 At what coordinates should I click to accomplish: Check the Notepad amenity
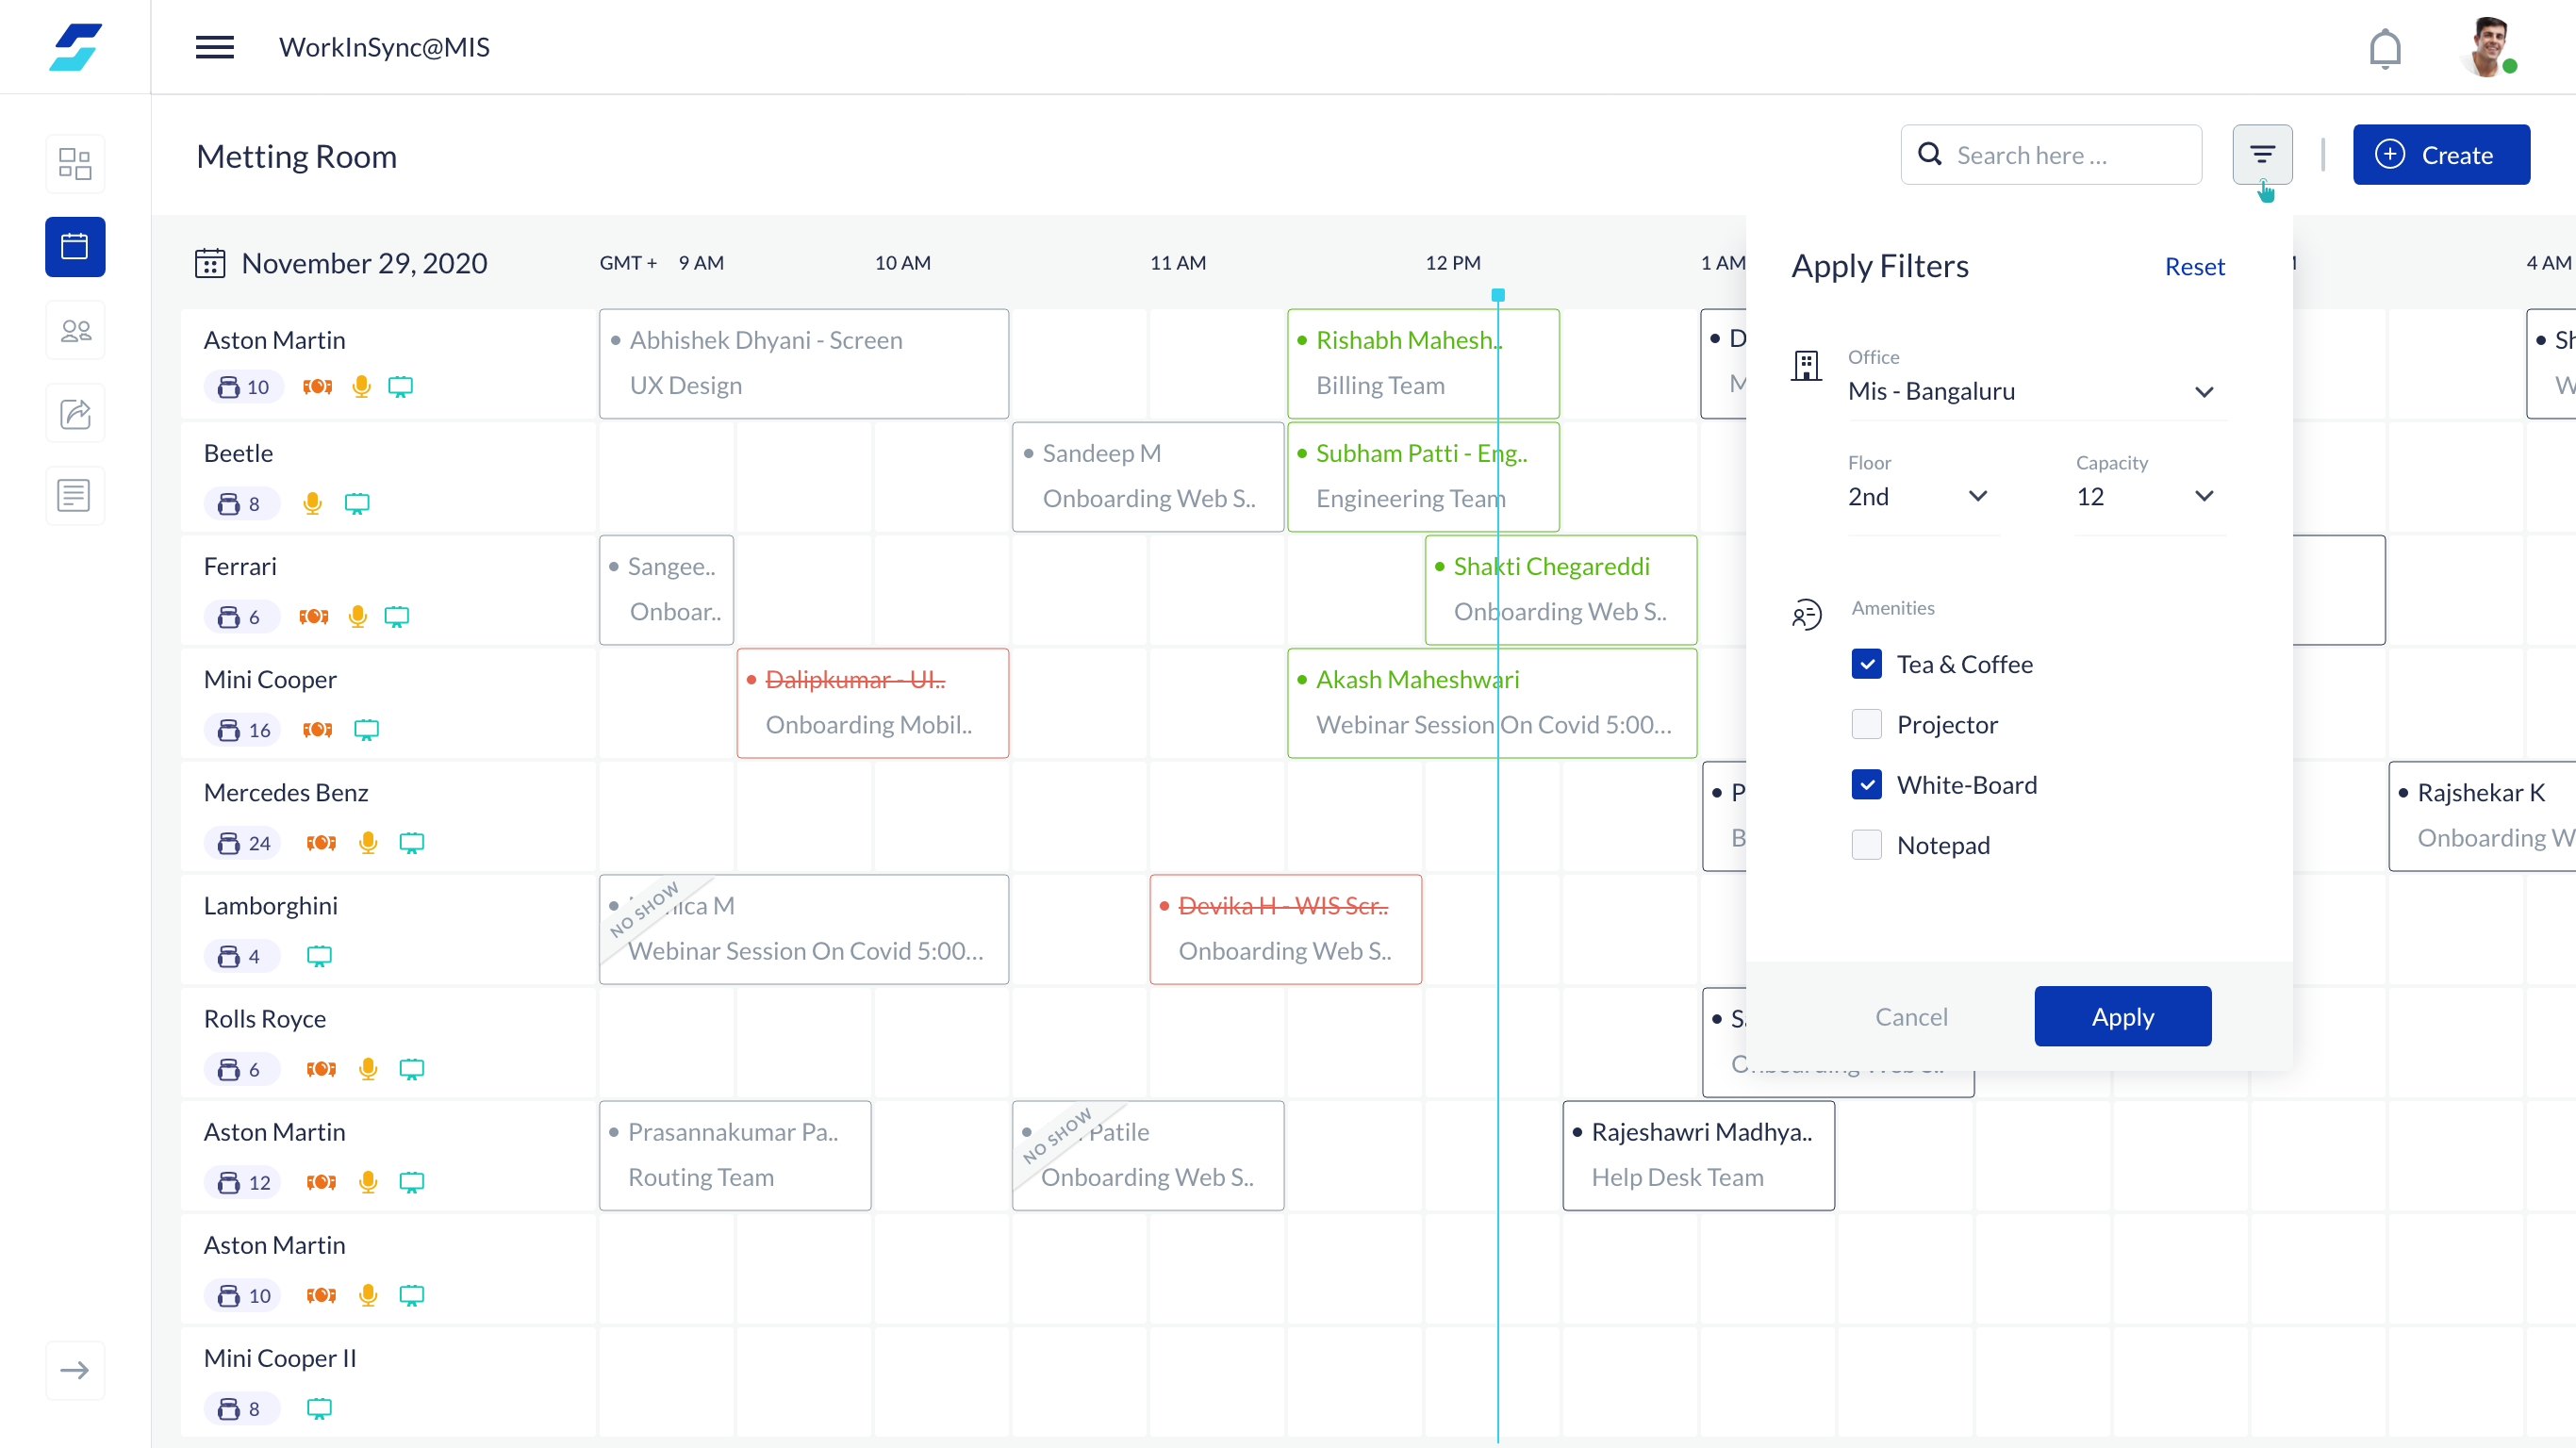point(1866,845)
